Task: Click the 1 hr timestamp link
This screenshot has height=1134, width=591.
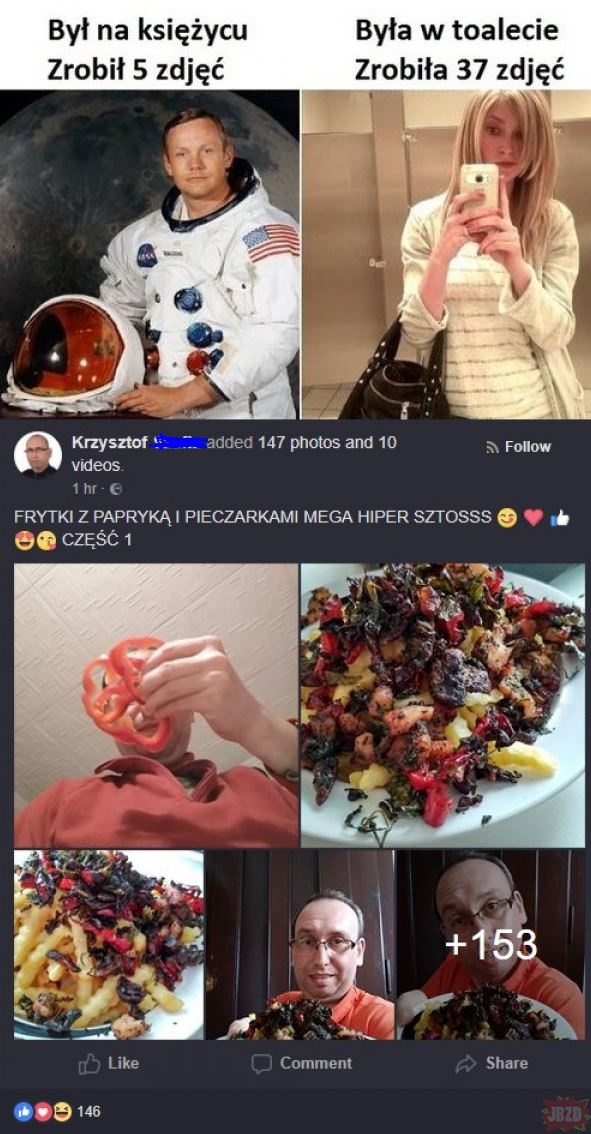Action: point(84,489)
